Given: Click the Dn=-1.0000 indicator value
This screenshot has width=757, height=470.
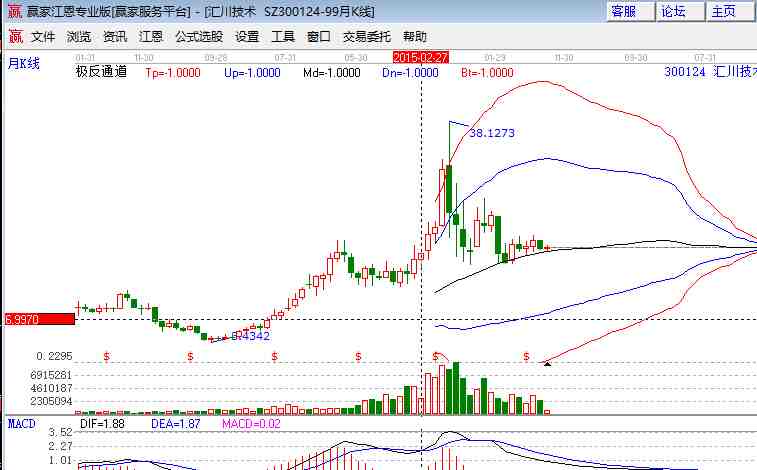Looking at the screenshot, I should [x=410, y=73].
